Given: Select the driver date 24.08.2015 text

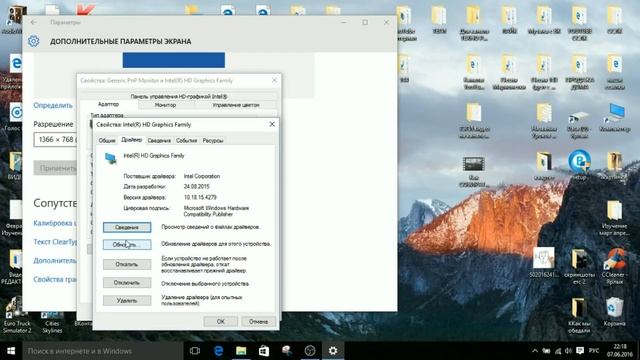Looking at the screenshot, I should 196,187.
